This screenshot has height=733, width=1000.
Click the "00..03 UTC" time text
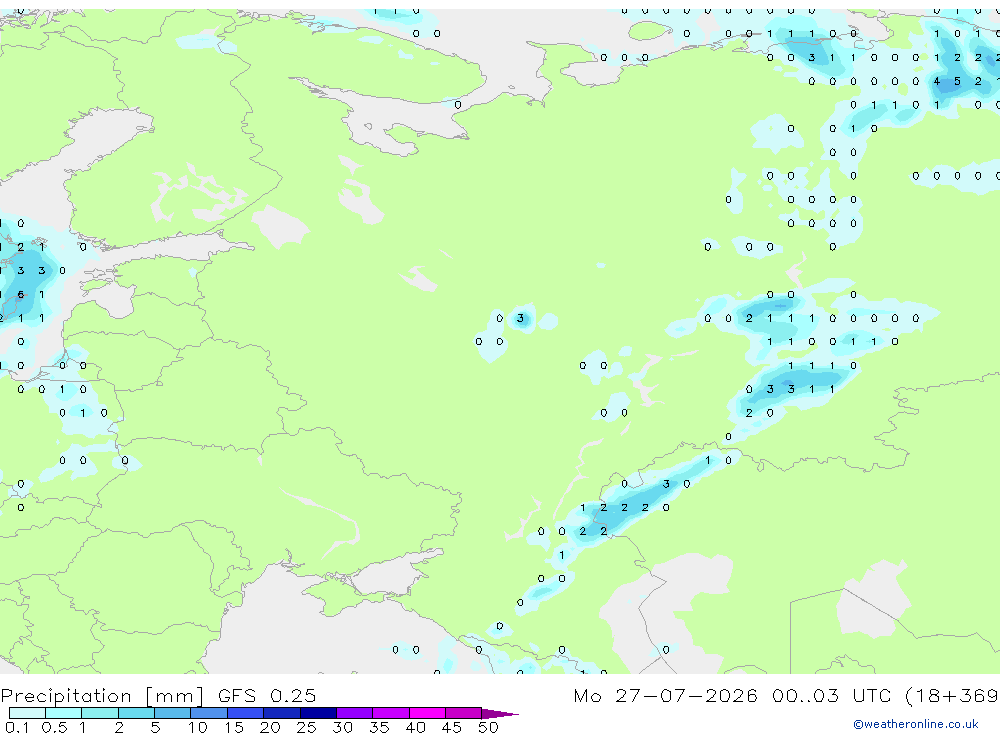(832, 695)
